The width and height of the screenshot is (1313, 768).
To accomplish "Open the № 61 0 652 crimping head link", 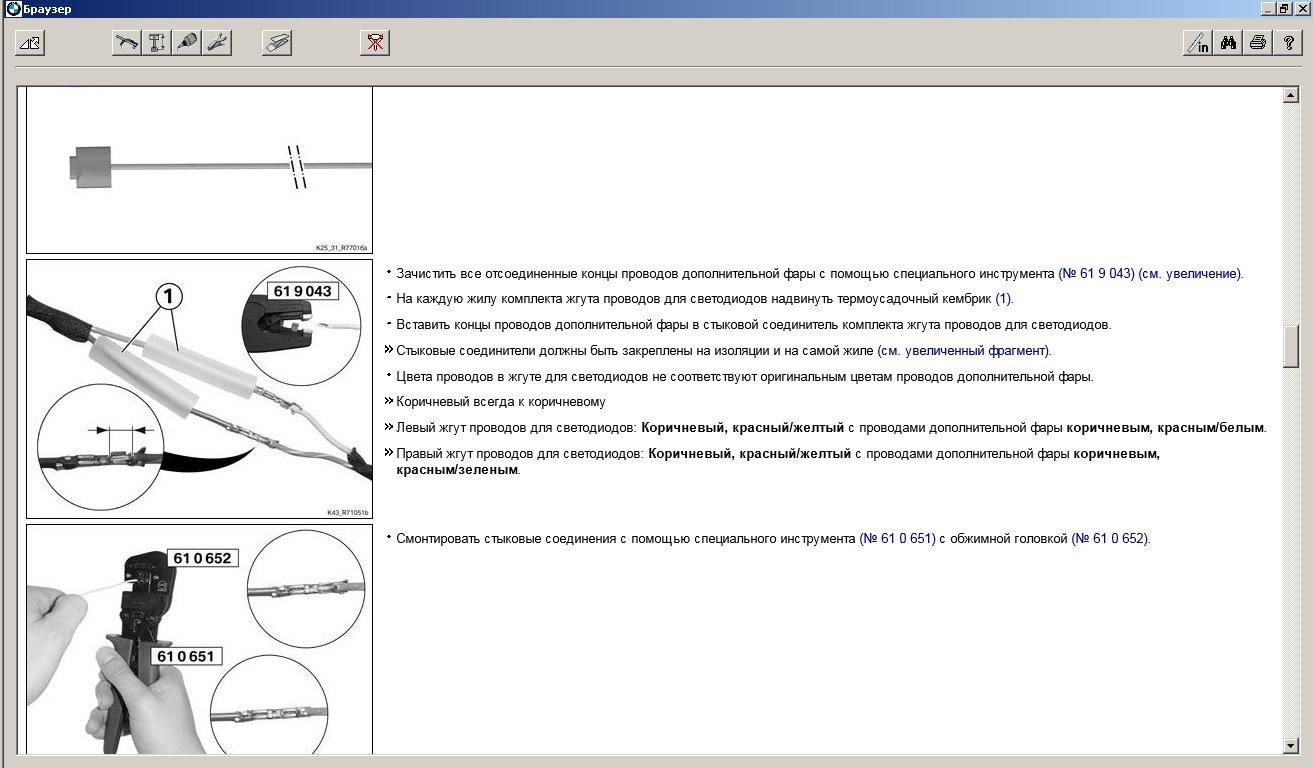I will [1110, 538].
